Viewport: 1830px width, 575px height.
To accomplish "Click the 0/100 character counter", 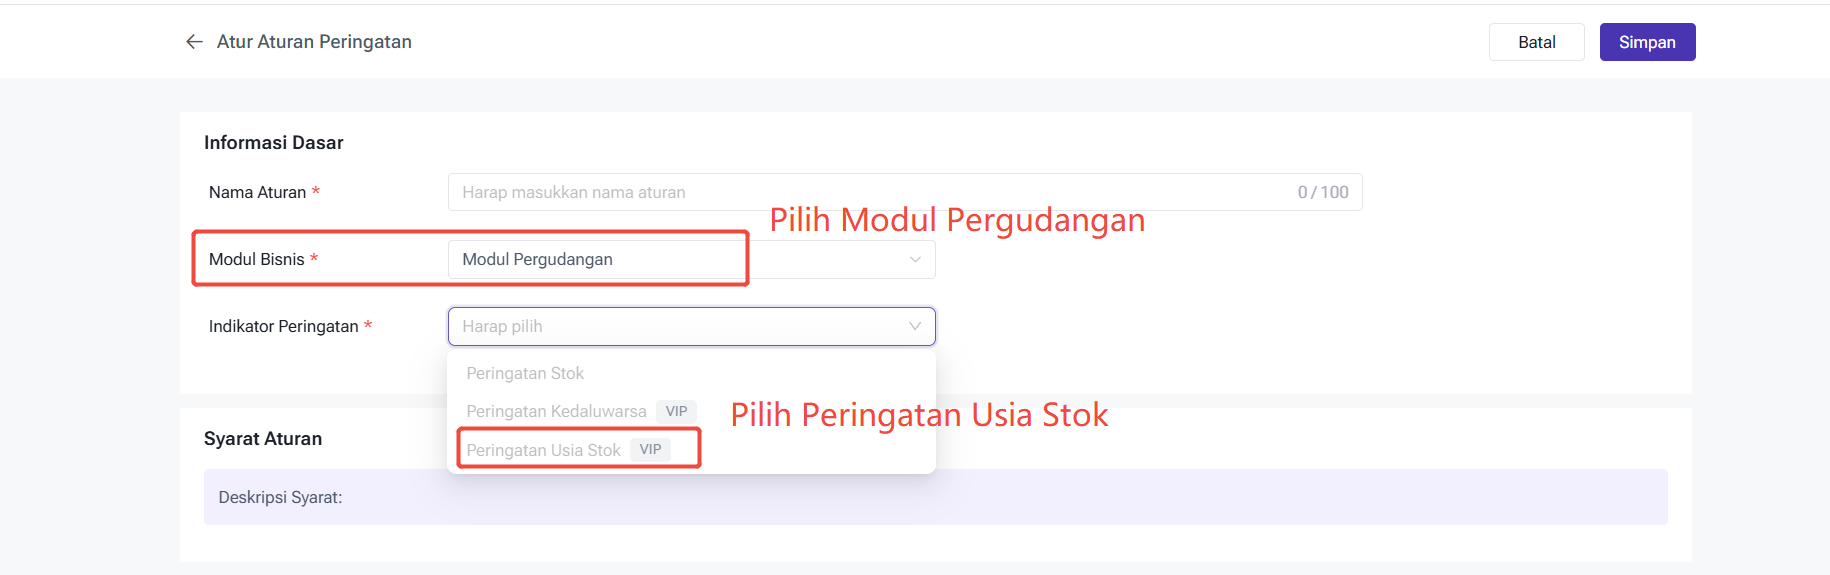I will click(1322, 192).
